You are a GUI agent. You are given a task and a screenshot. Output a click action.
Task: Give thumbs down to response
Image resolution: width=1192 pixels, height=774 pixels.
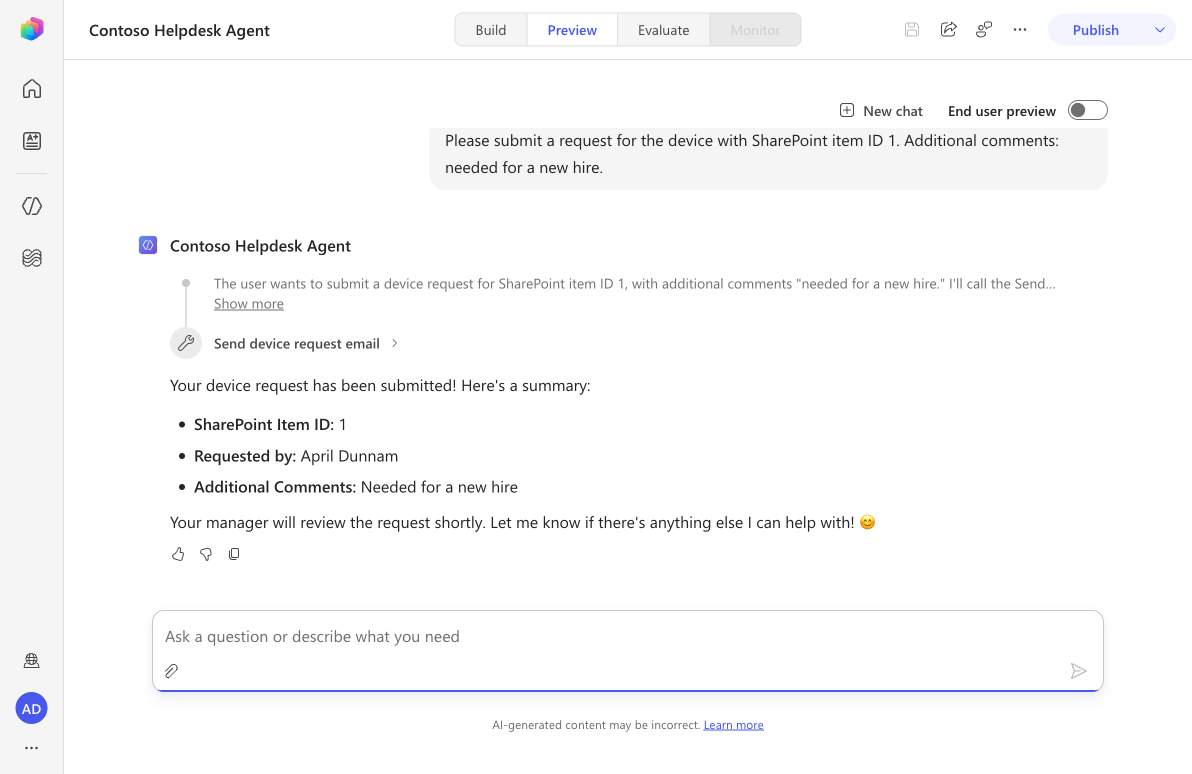[x=206, y=554]
